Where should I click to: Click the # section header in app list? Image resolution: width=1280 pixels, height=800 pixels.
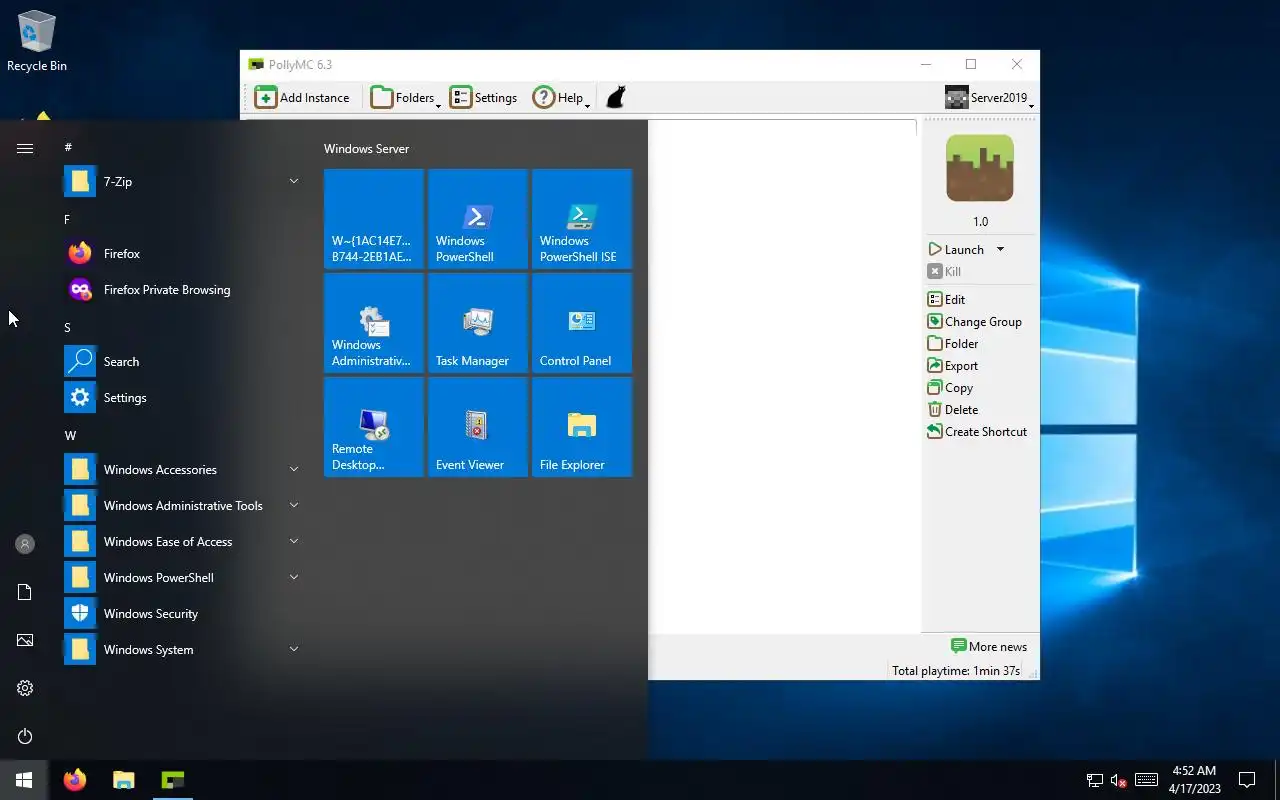pyautogui.click(x=68, y=147)
